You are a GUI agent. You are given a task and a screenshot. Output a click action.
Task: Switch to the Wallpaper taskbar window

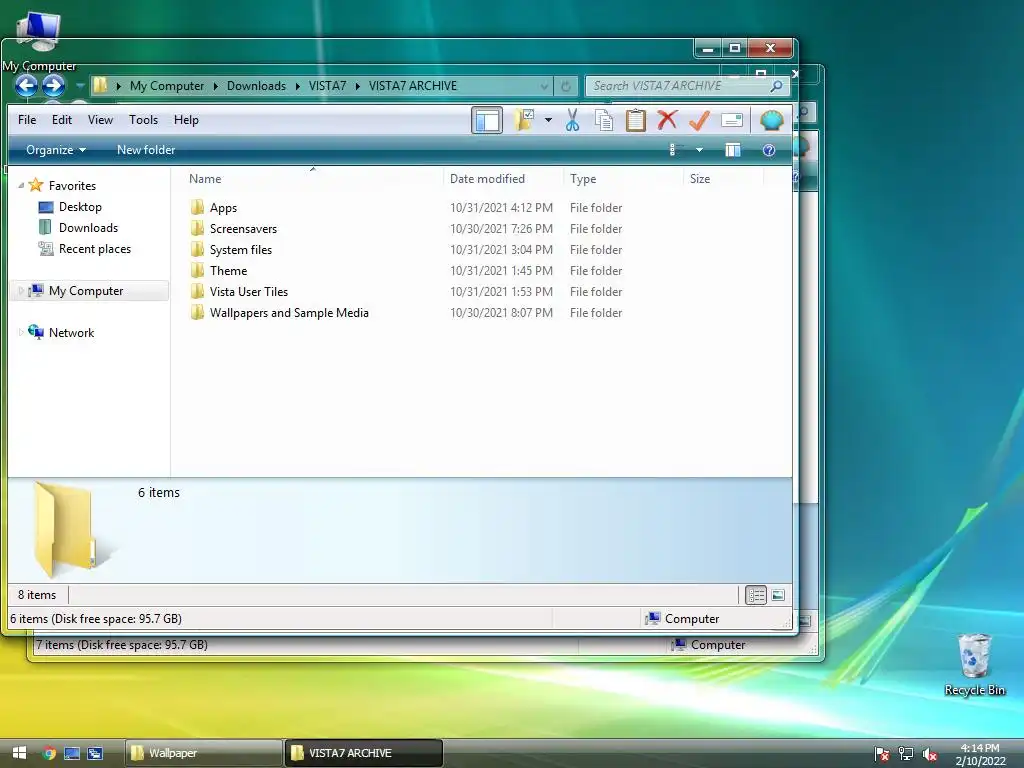[203, 753]
